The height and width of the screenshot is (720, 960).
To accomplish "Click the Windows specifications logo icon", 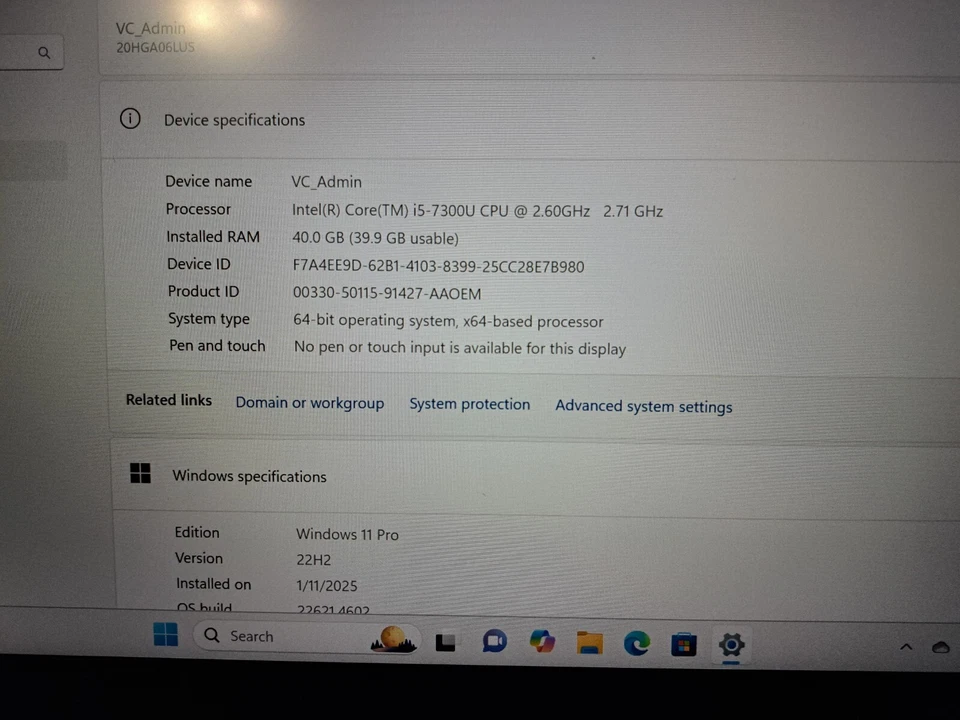I will (140, 473).
